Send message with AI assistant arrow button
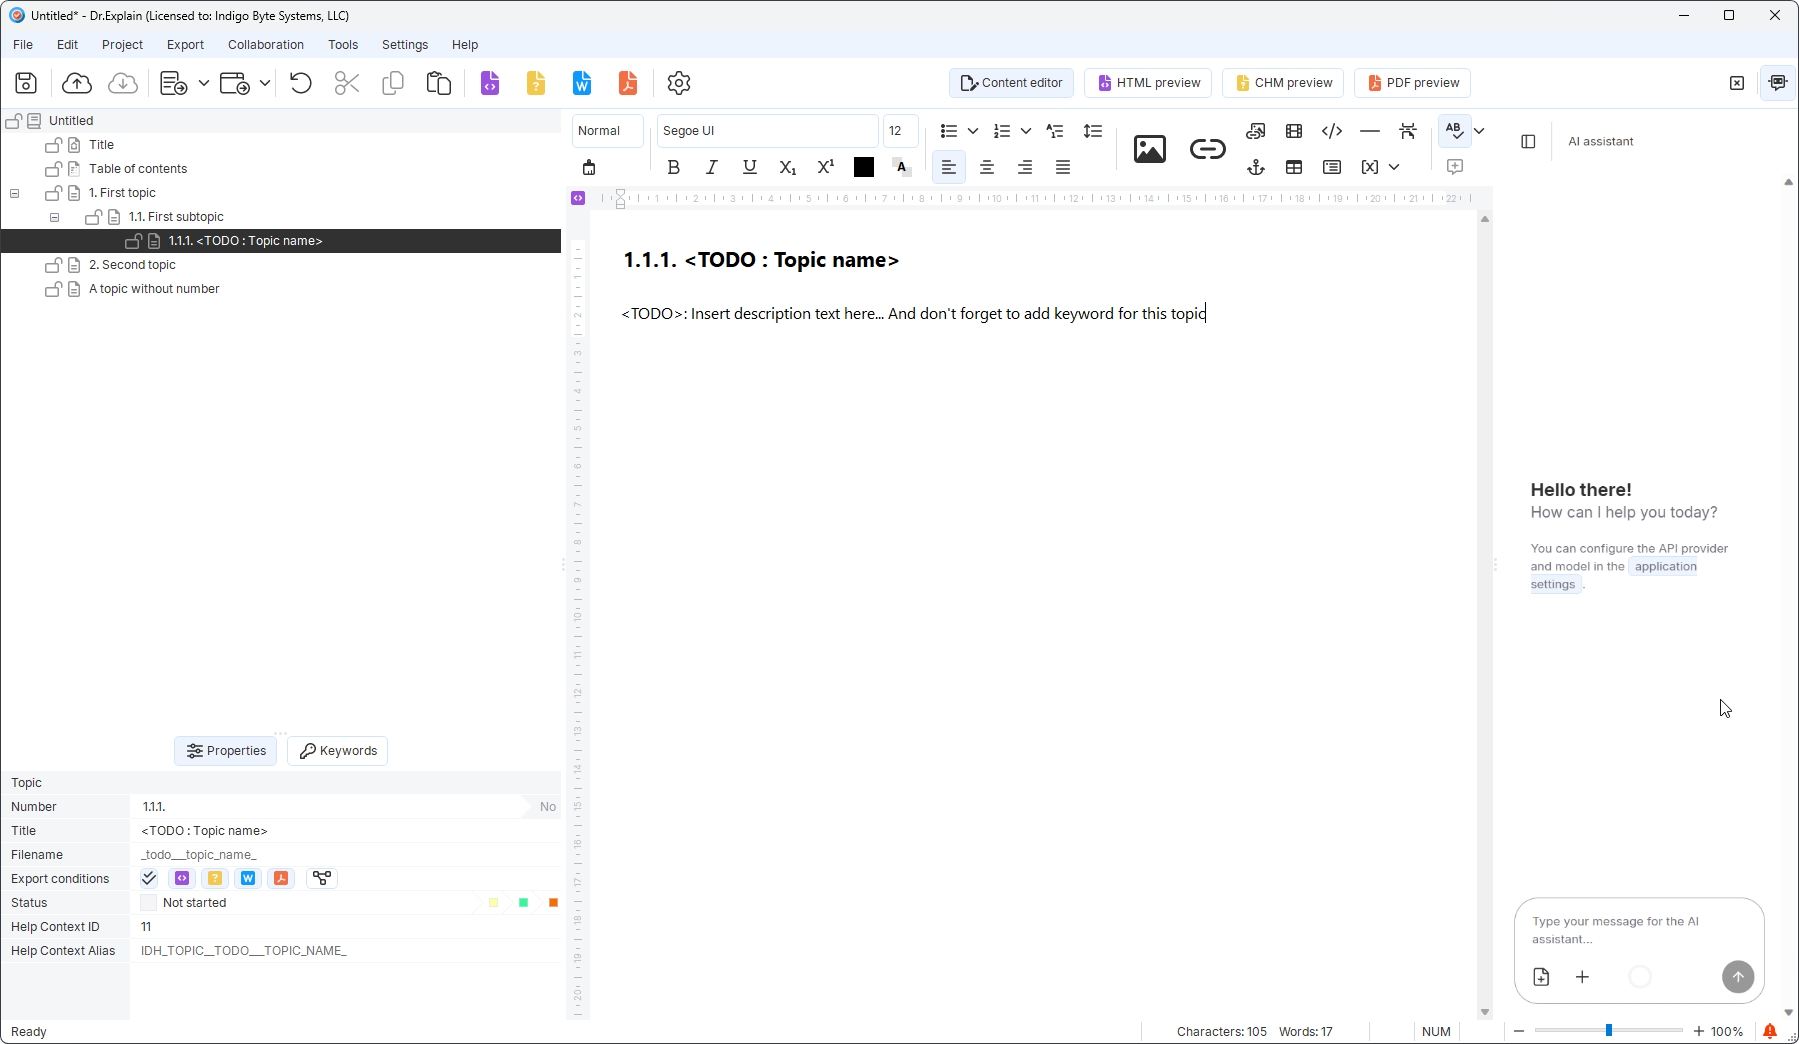This screenshot has height=1044, width=1799. (1738, 977)
